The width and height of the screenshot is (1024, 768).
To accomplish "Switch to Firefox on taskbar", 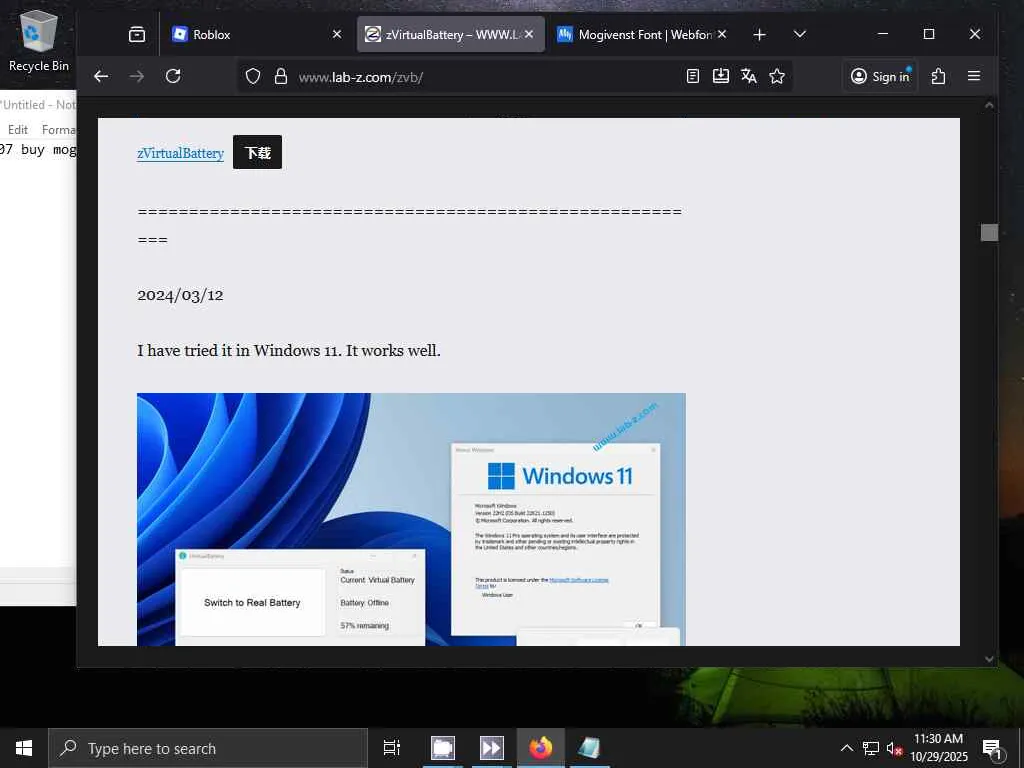I will [541, 748].
